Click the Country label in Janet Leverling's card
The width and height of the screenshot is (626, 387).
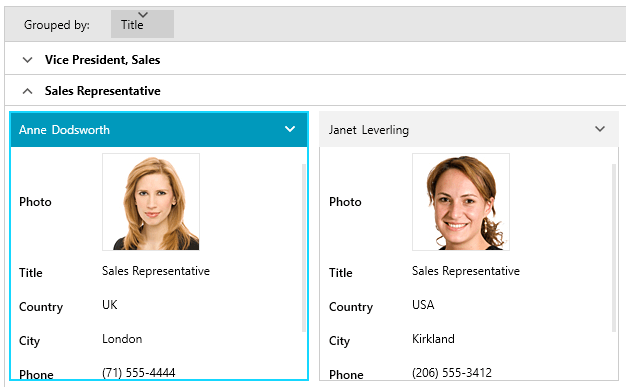tap(351, 307)
